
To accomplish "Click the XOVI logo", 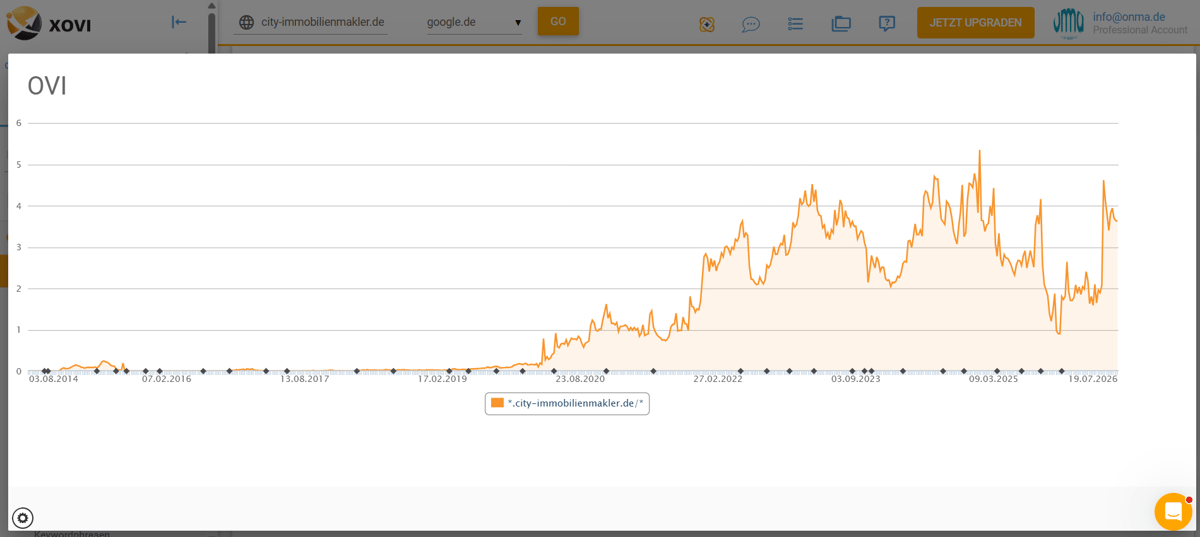I will (x=48, y=23).
